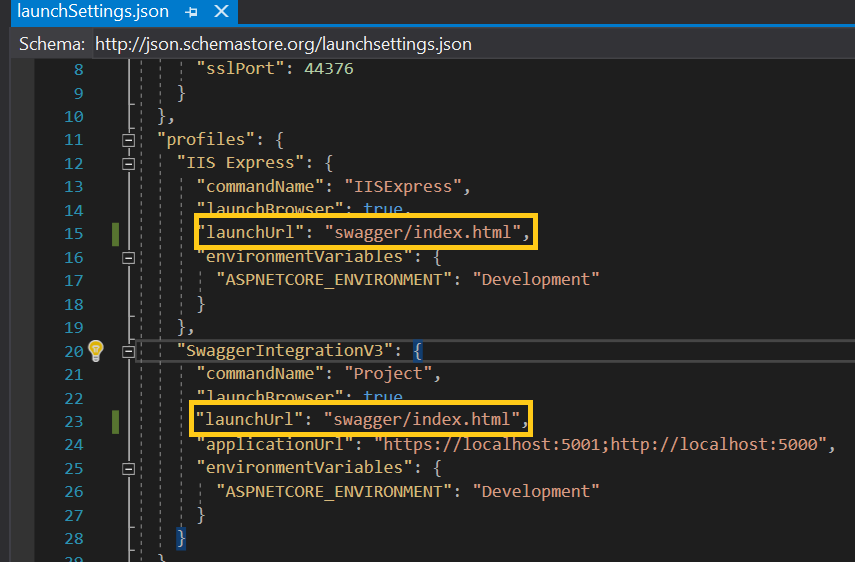Screen dimensions: 855x562
Task: Click the "profiles" key text
Action: [x=206, y=140]
